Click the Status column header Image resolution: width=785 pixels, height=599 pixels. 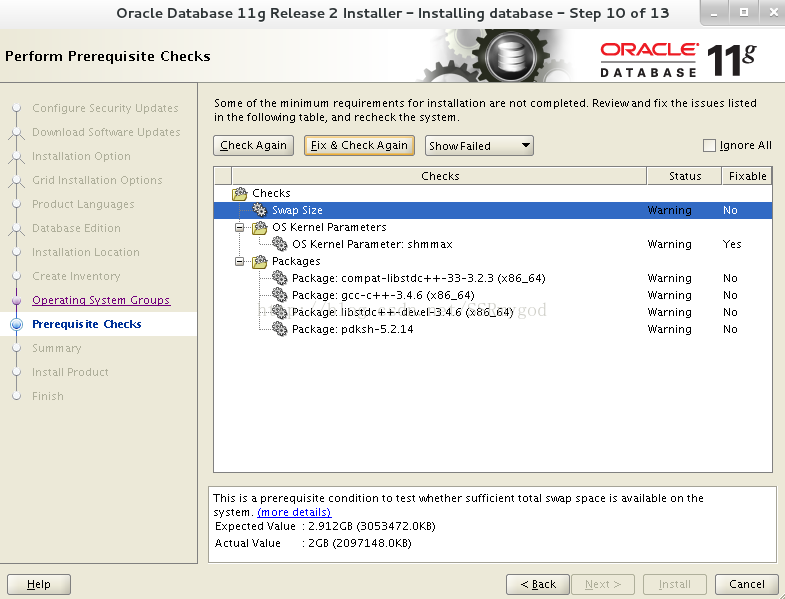coord(684,176)
